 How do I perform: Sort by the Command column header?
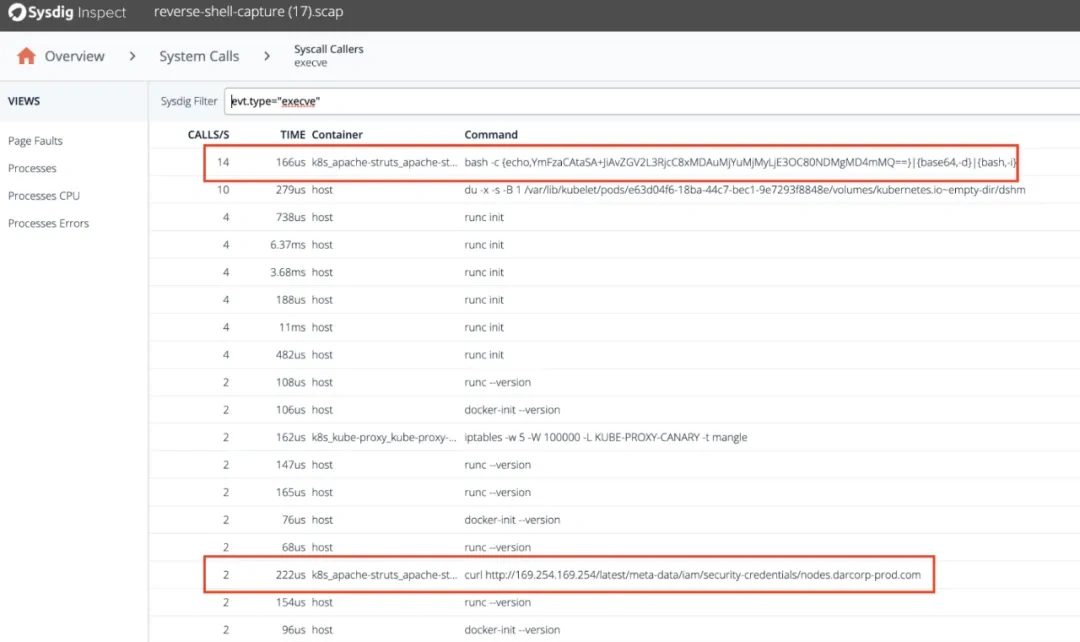point(491,134)
